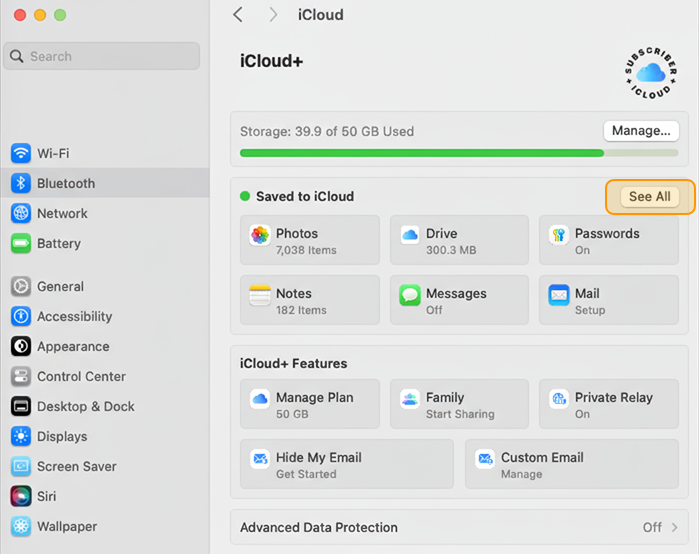Open Family Start Sharing tile

[459, 404]
